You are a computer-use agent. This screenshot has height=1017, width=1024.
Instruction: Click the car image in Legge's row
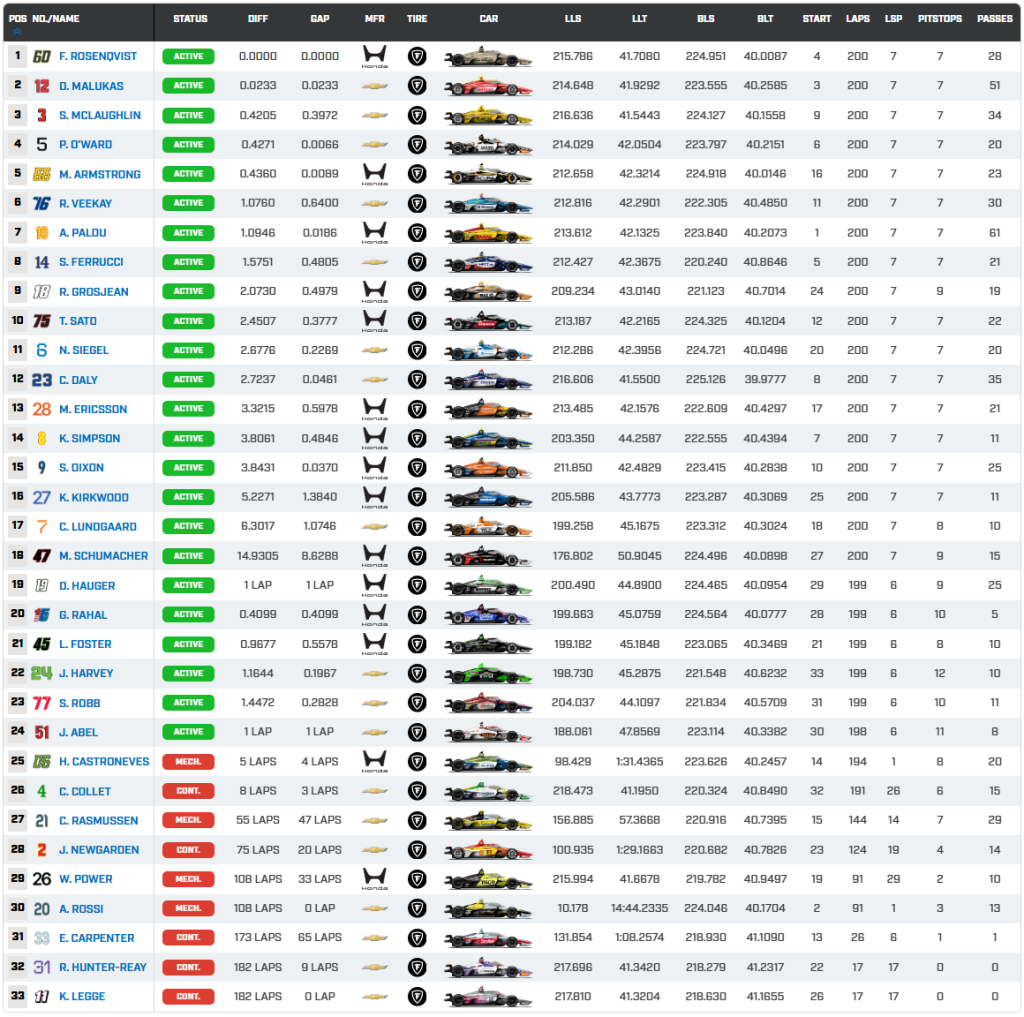point(488,996)
